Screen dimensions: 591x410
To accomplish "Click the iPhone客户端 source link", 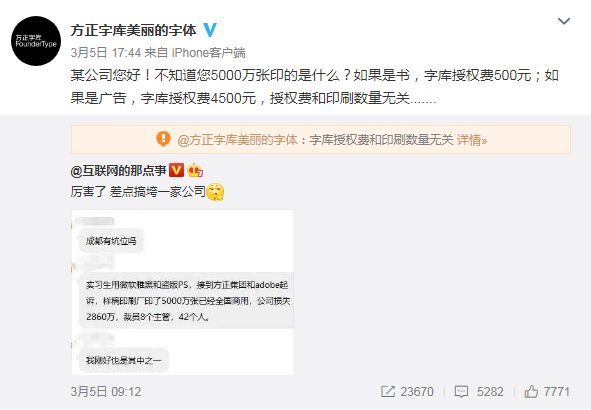I will pos(208,53).
